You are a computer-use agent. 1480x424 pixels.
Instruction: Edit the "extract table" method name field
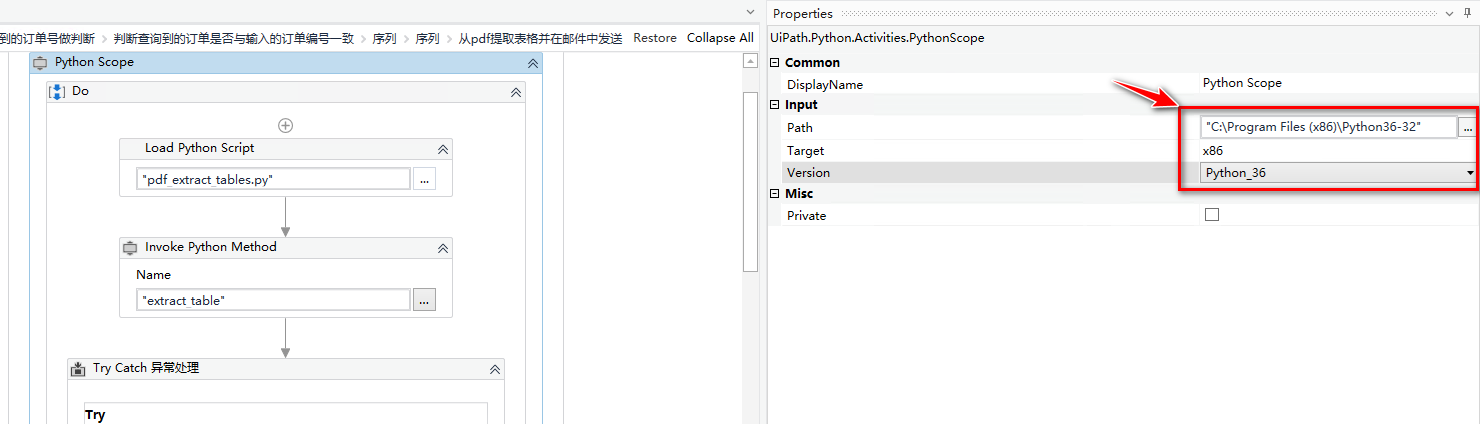point(274,300)
